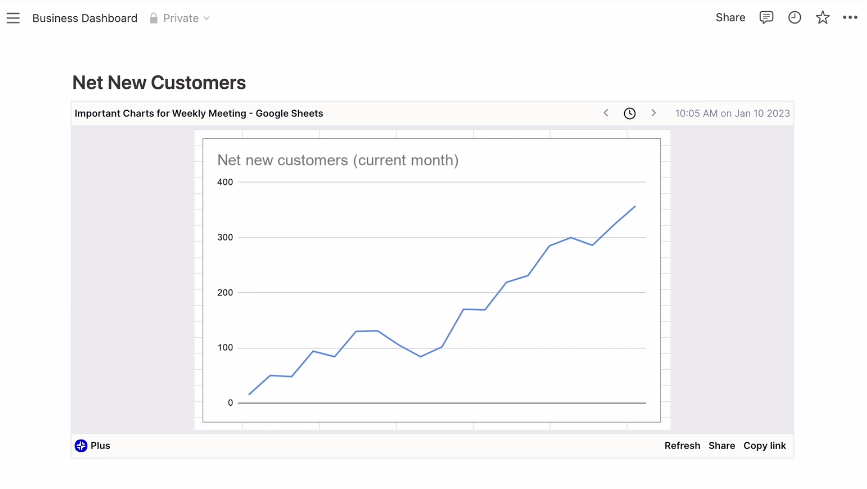867x489 pixels.
Task: Click Share in the embed footer
Action: pos(721,446)
